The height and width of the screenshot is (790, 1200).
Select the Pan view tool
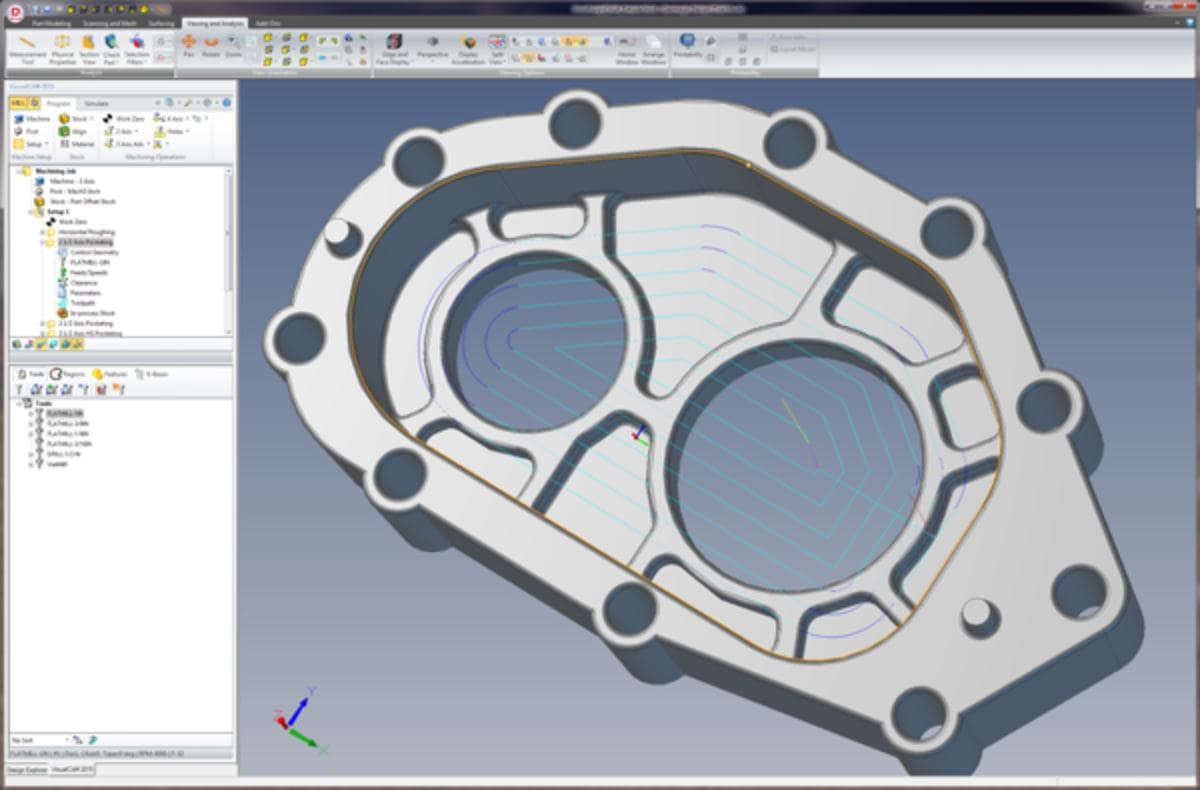(188, 46)
